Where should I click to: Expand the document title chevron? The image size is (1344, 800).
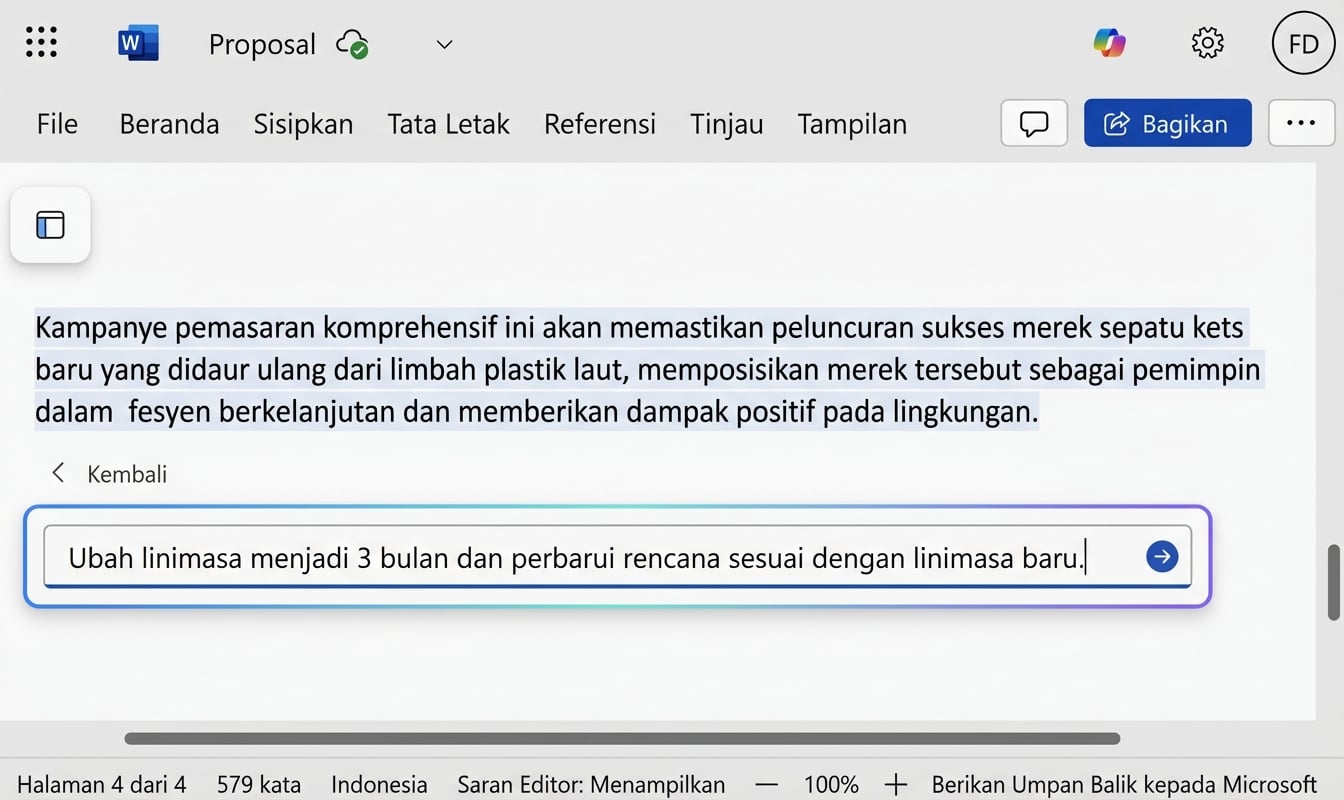coord(443,45)
